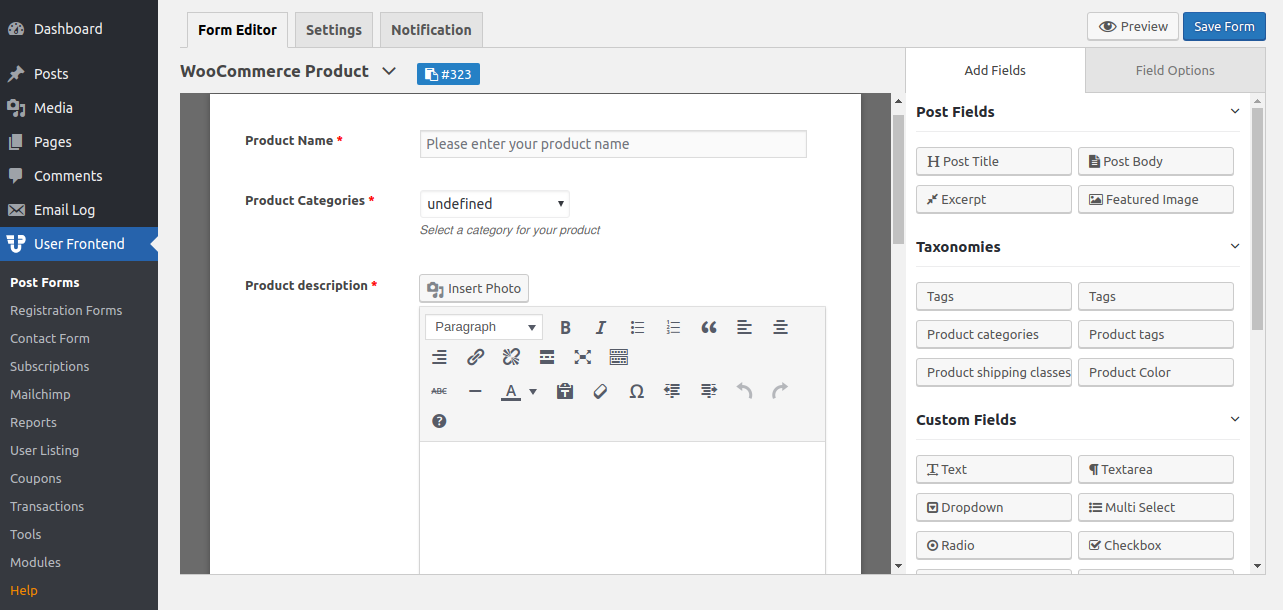Toggle fullscreen editor mode
Screen dimensions: 1283x610
coord(583,357)
